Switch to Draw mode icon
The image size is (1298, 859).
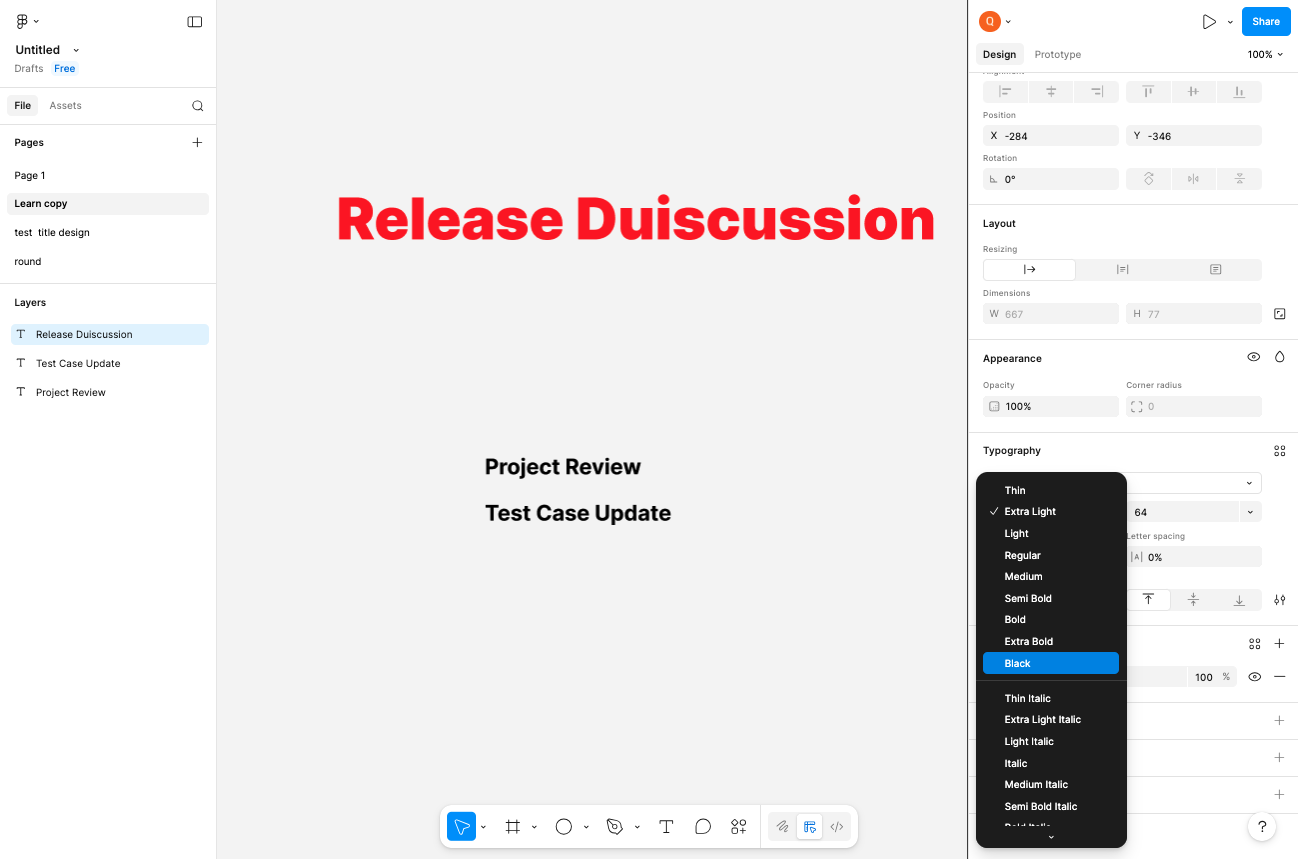point(782,827)
